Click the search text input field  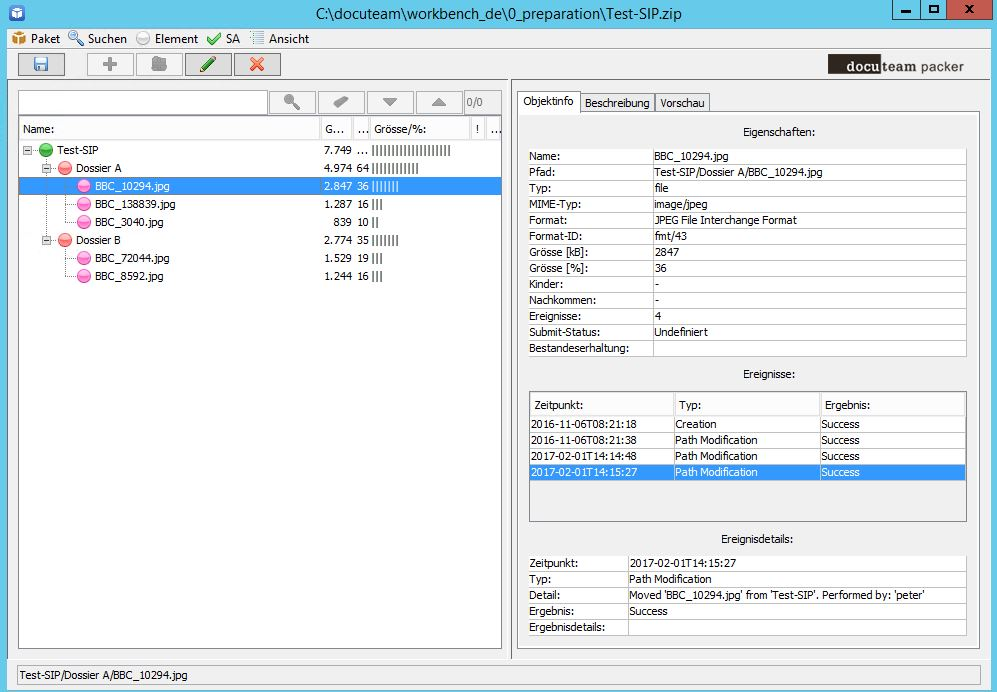click(142, 102)
